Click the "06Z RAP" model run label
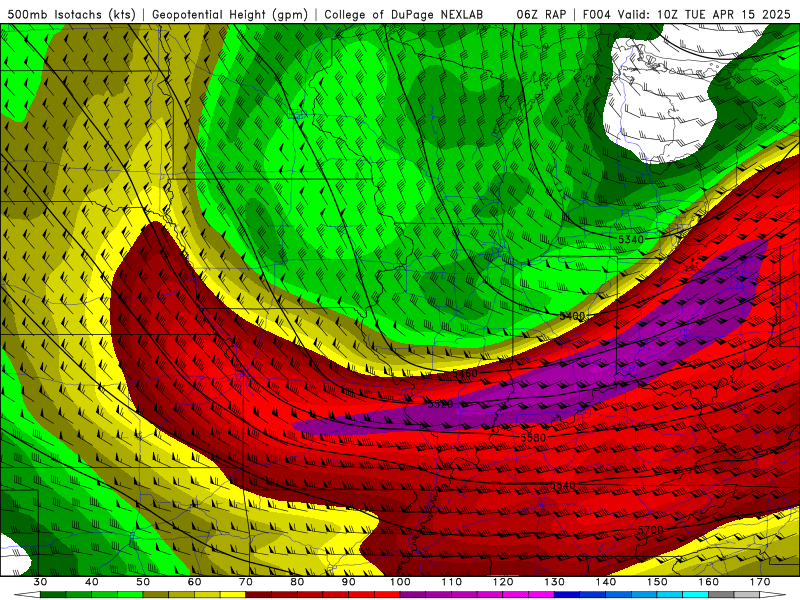Viewport: 800px width, 600px height. coord(541,15)
